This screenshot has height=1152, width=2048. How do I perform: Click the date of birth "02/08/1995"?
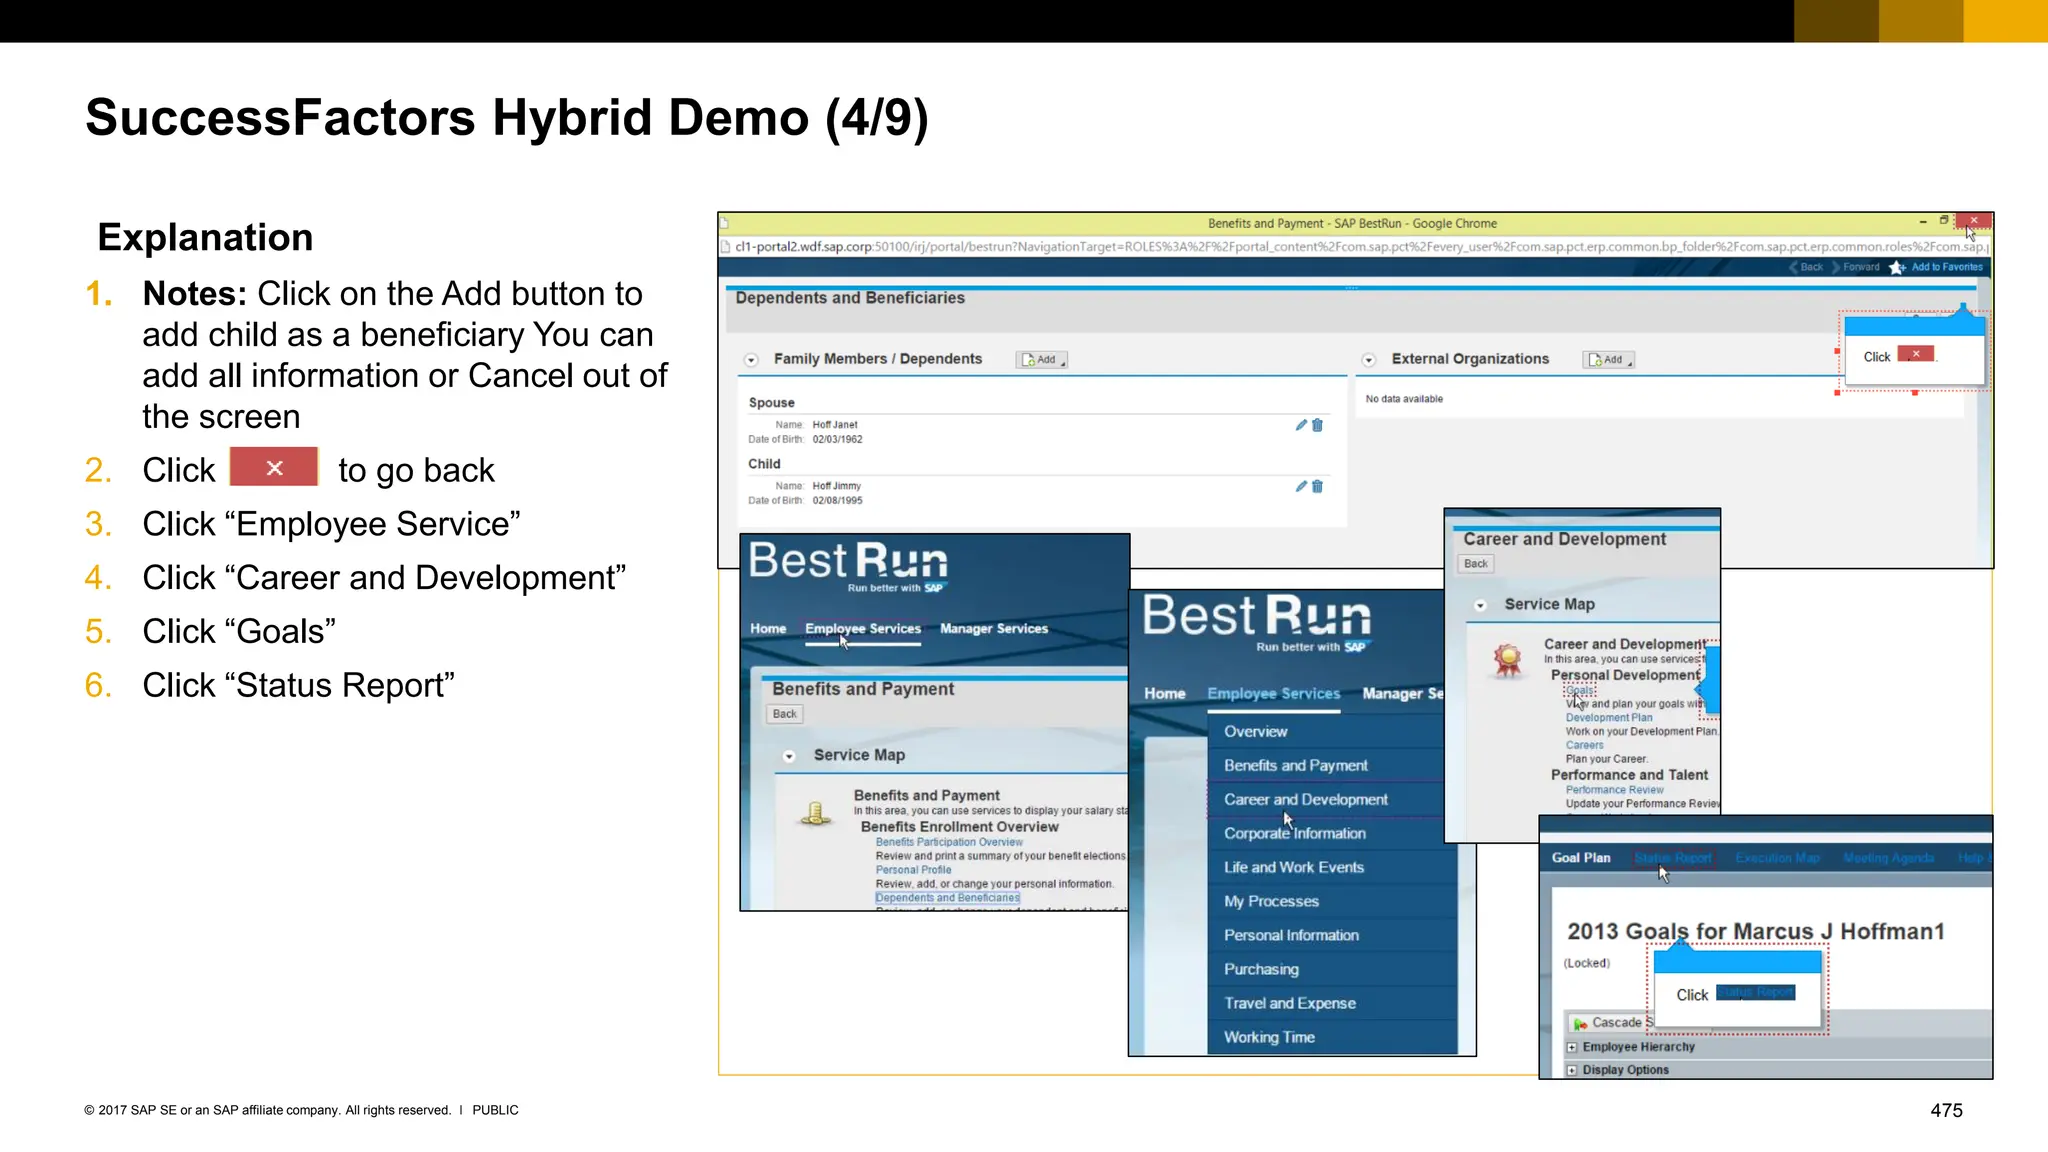[837, 501]
